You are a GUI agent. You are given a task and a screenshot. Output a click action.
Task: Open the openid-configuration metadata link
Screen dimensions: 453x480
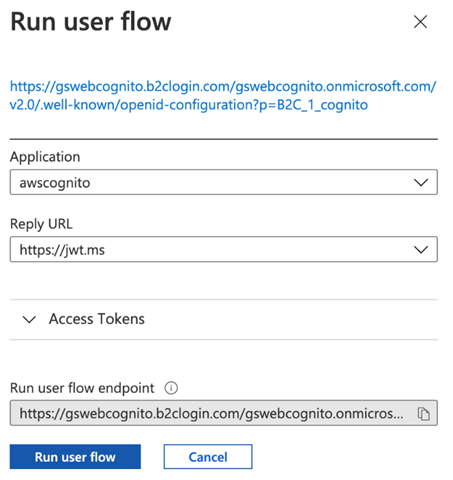[x=223, y=96]
